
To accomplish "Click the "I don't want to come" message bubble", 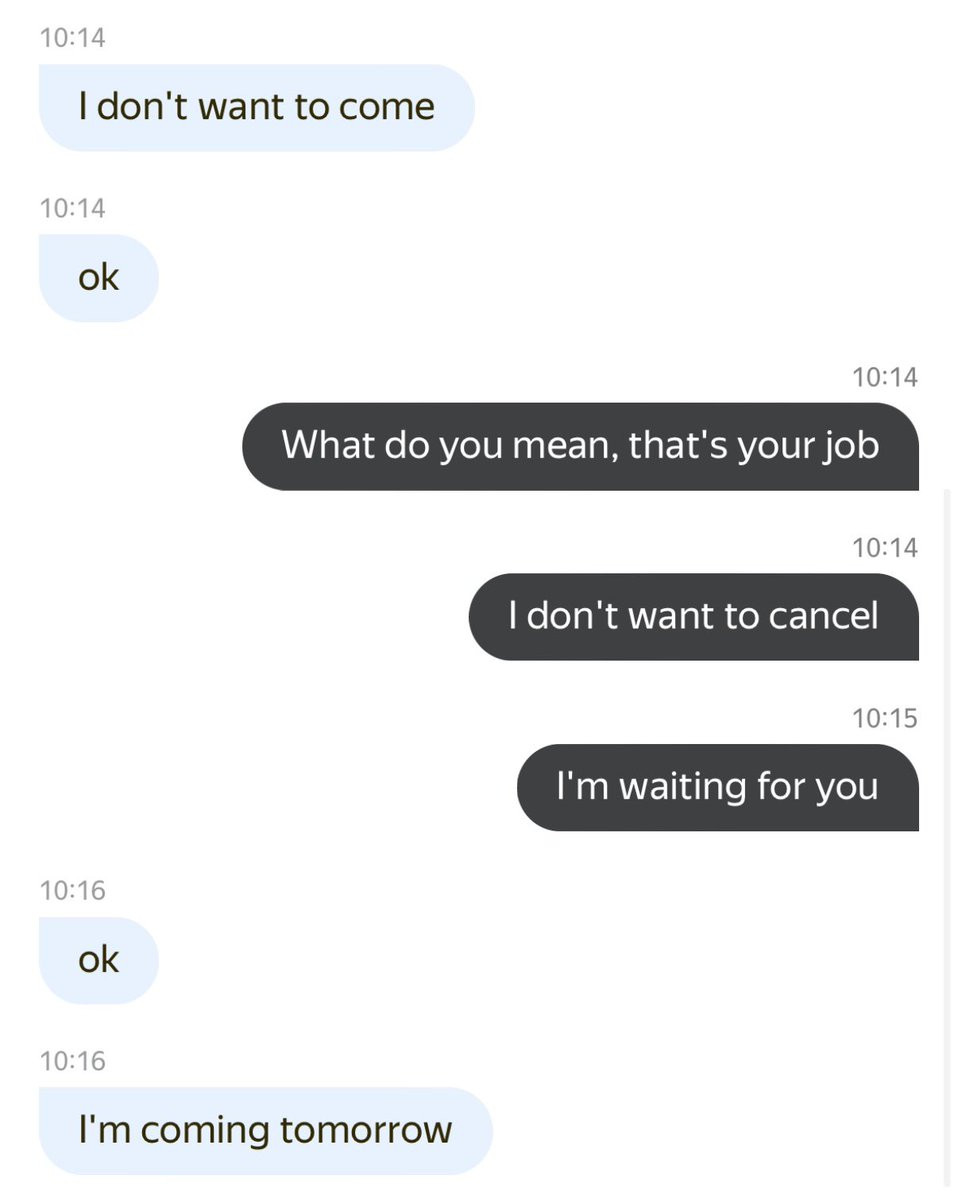I will click(x=256, y=108).
